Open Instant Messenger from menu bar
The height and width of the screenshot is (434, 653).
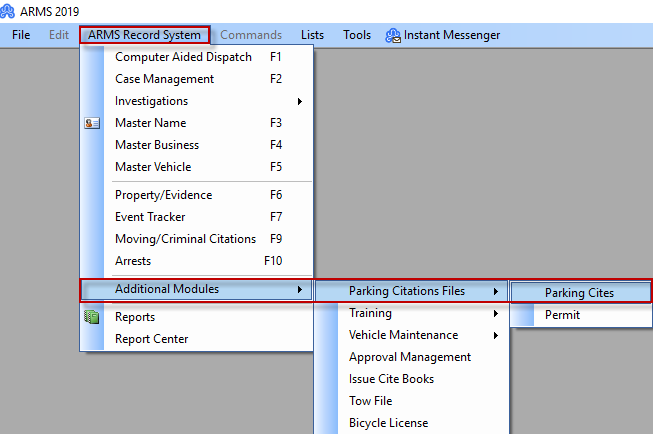[443, 35]
